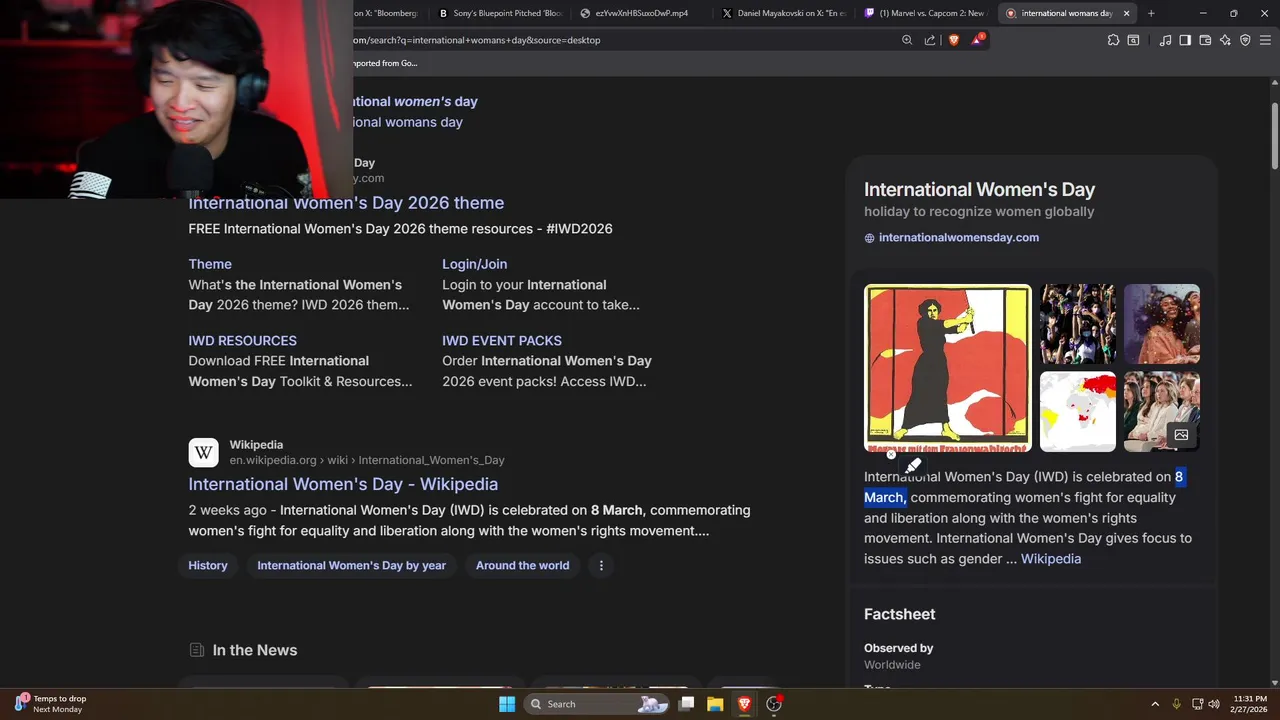1280x720 pixels.
Task: Open Brave Rewards triangle icon
Action: pyautogui.click(x=977, y=40)
